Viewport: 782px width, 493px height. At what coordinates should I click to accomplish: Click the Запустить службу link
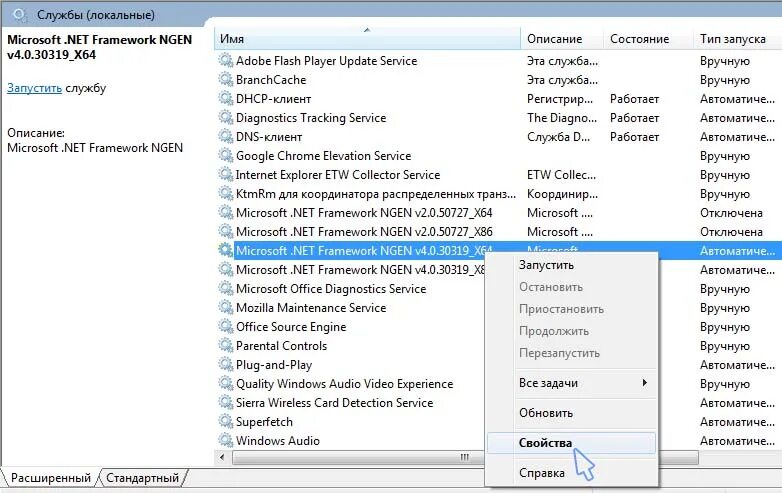tap(34, 88)
